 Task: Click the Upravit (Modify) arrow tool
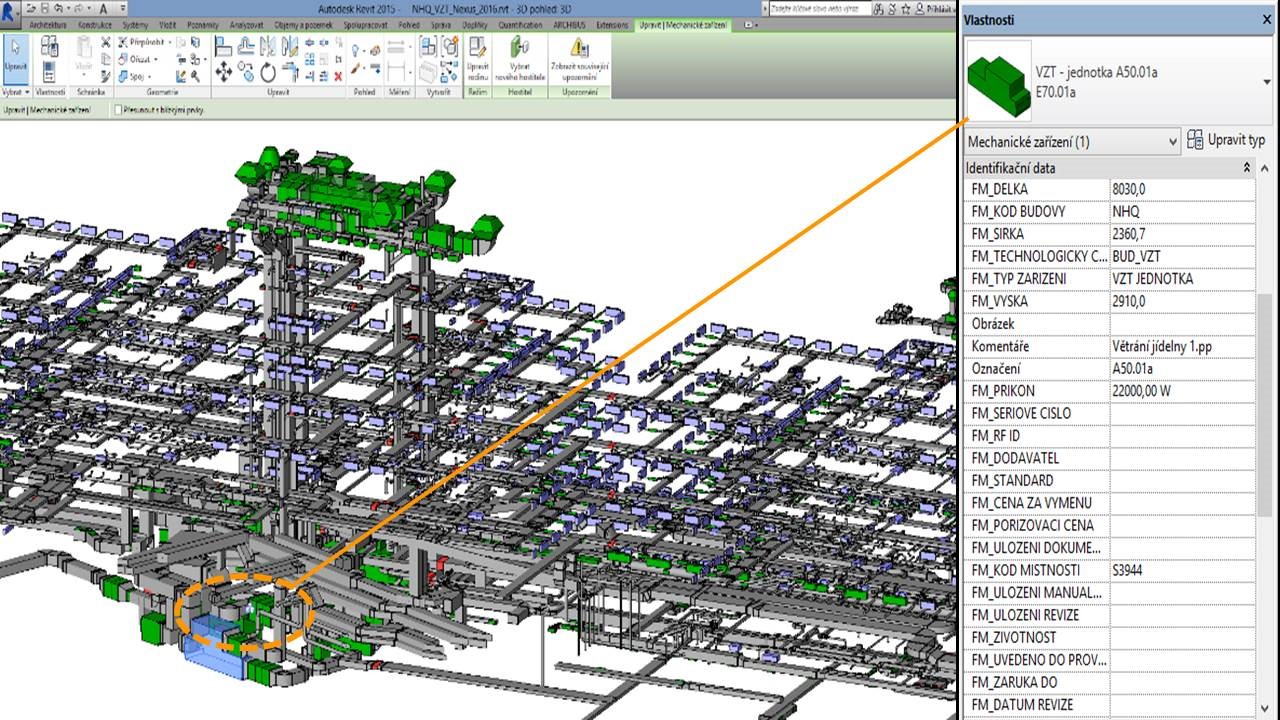[x=15, y=60]
